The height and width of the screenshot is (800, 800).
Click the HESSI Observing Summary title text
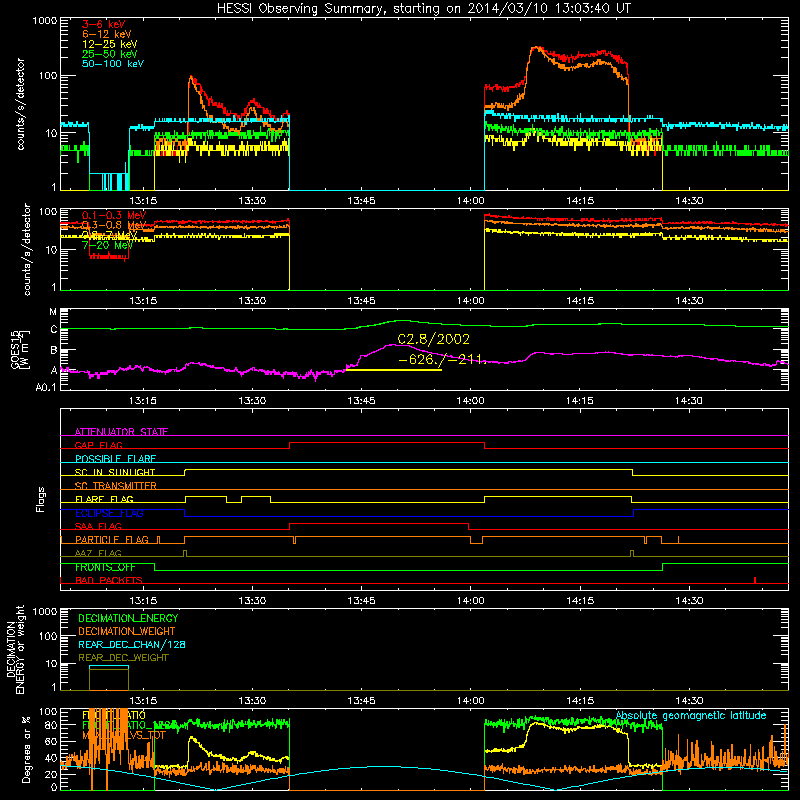click(424, 9)
